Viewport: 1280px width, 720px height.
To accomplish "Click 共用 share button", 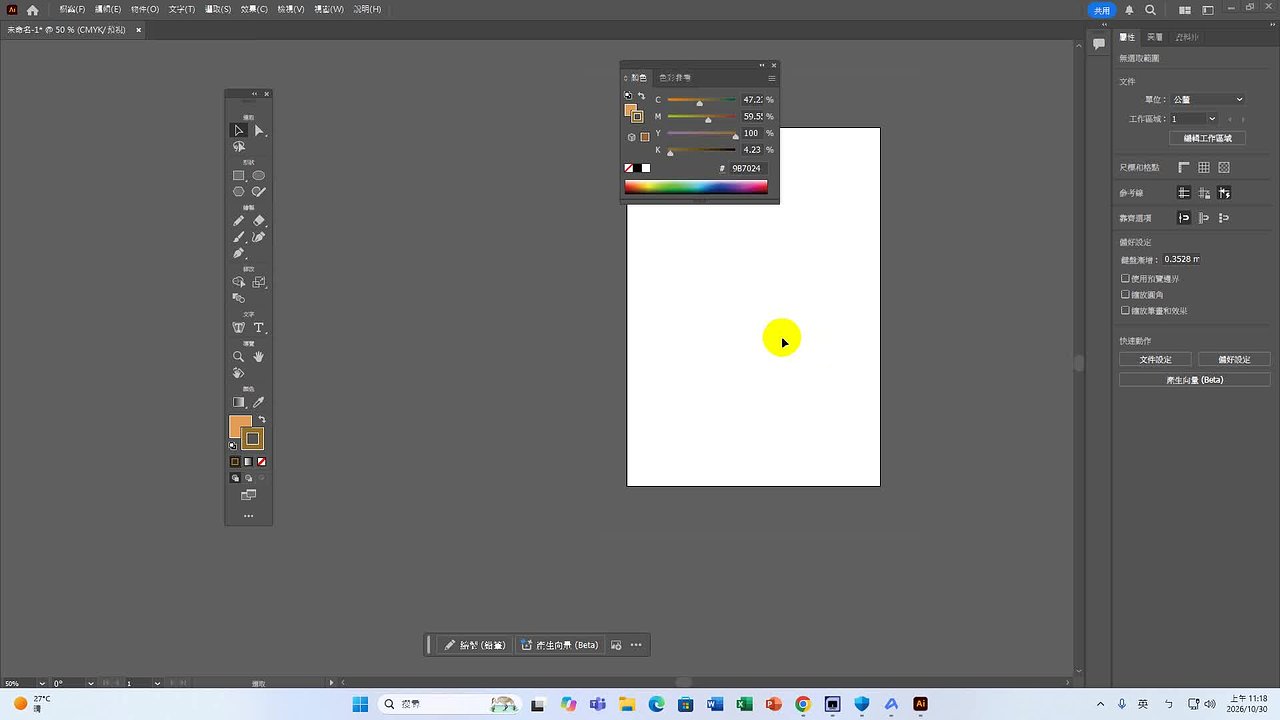I will (1101, 10).
